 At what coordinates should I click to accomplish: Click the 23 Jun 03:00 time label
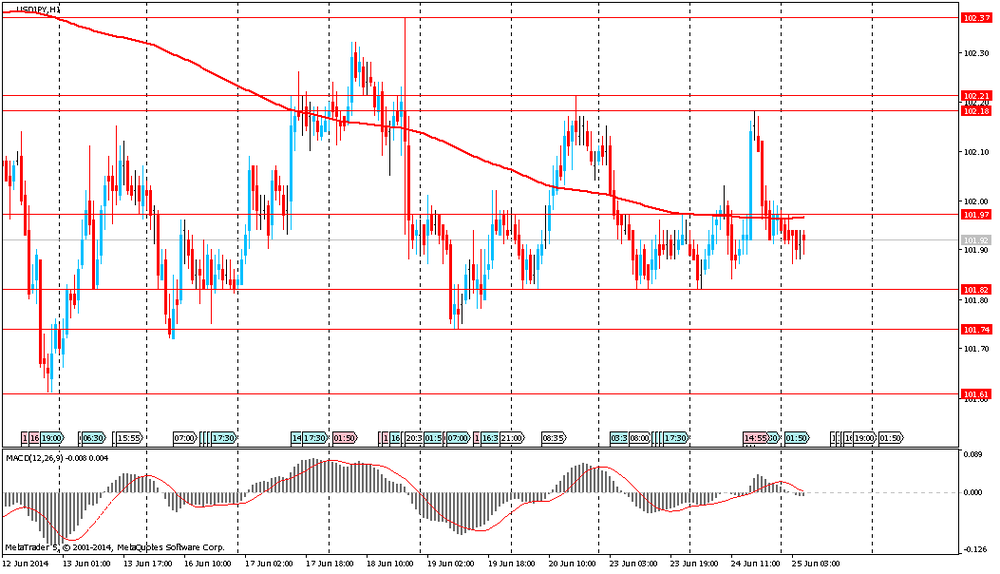pyautogui.click(x=633, y=564)
